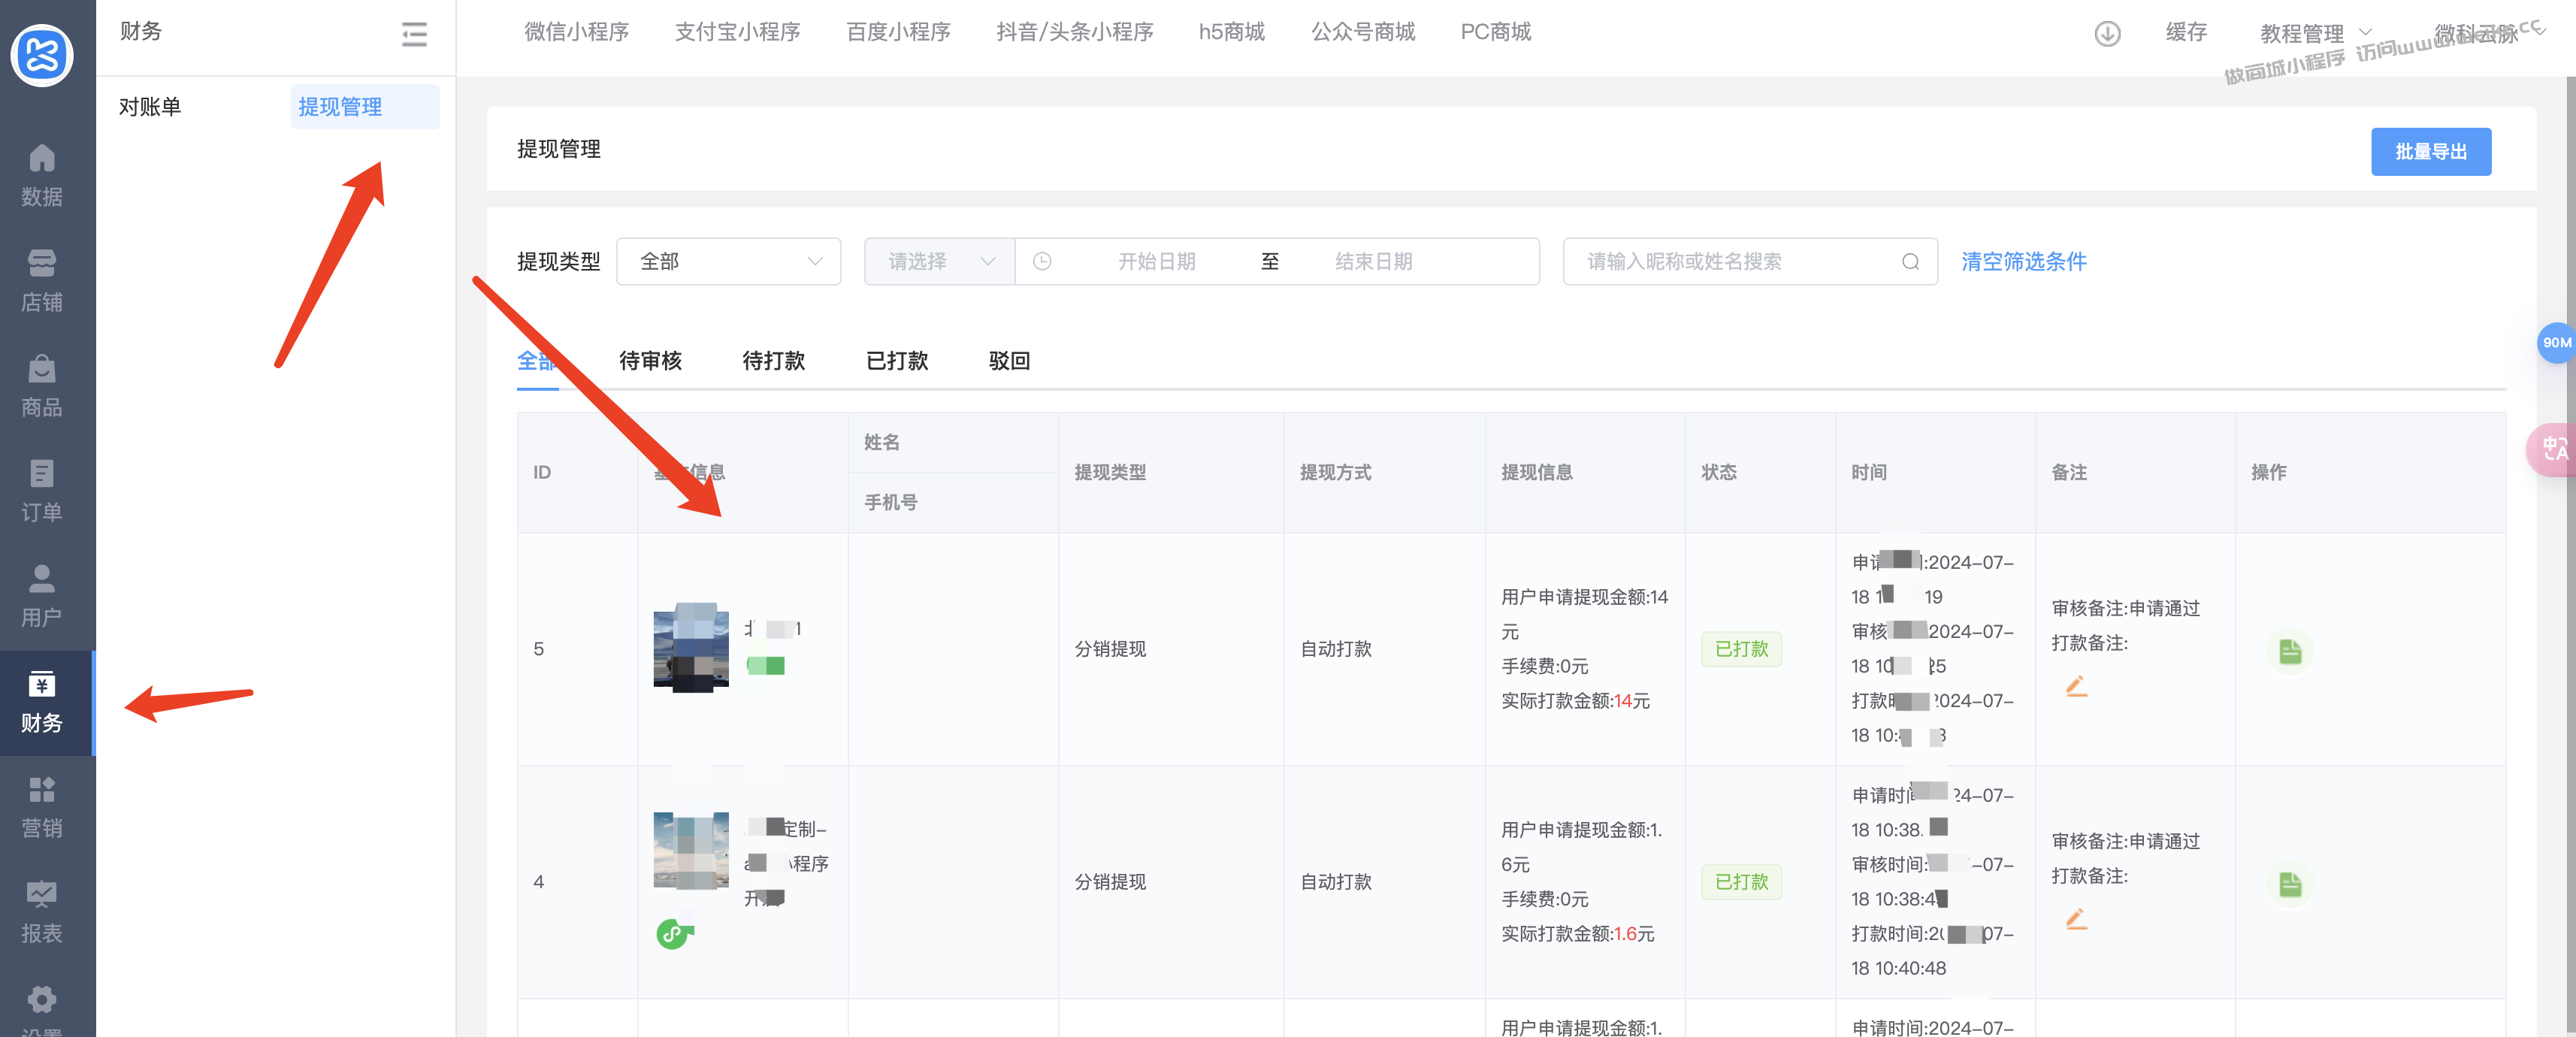Viewport: 2576px width, 1037px height.
Task: Edit remark pencil icon for row ID 4
Action: click(2076, 919)
